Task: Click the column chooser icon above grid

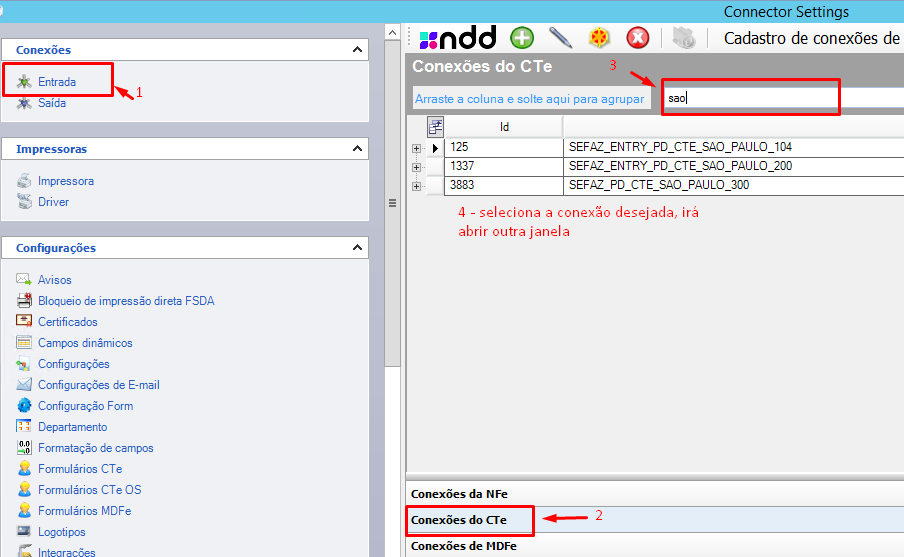Action: point(435,126)
